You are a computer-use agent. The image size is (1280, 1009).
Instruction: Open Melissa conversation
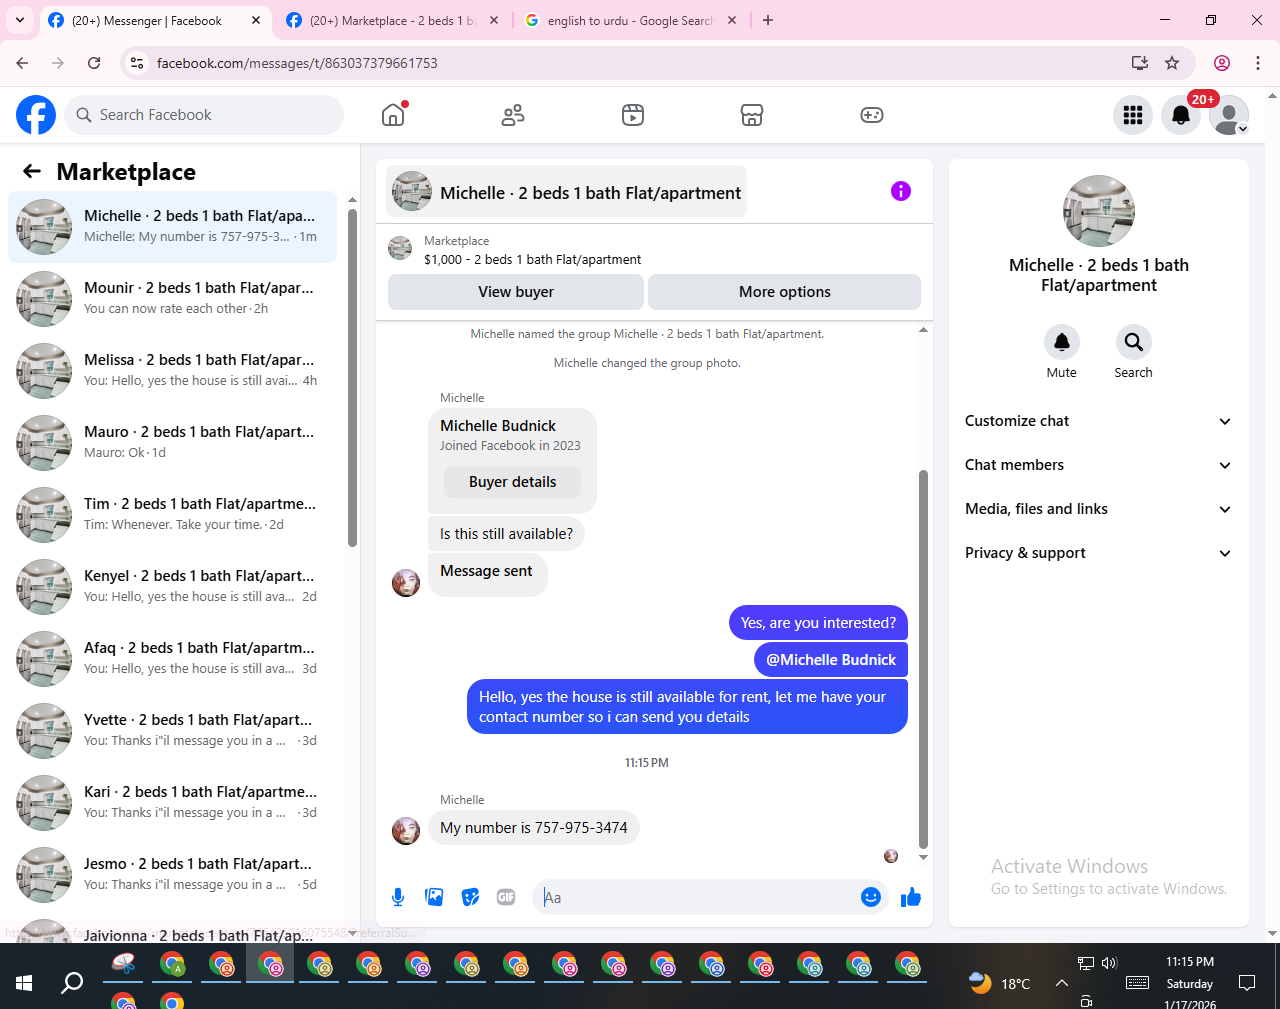click(172, 371)
